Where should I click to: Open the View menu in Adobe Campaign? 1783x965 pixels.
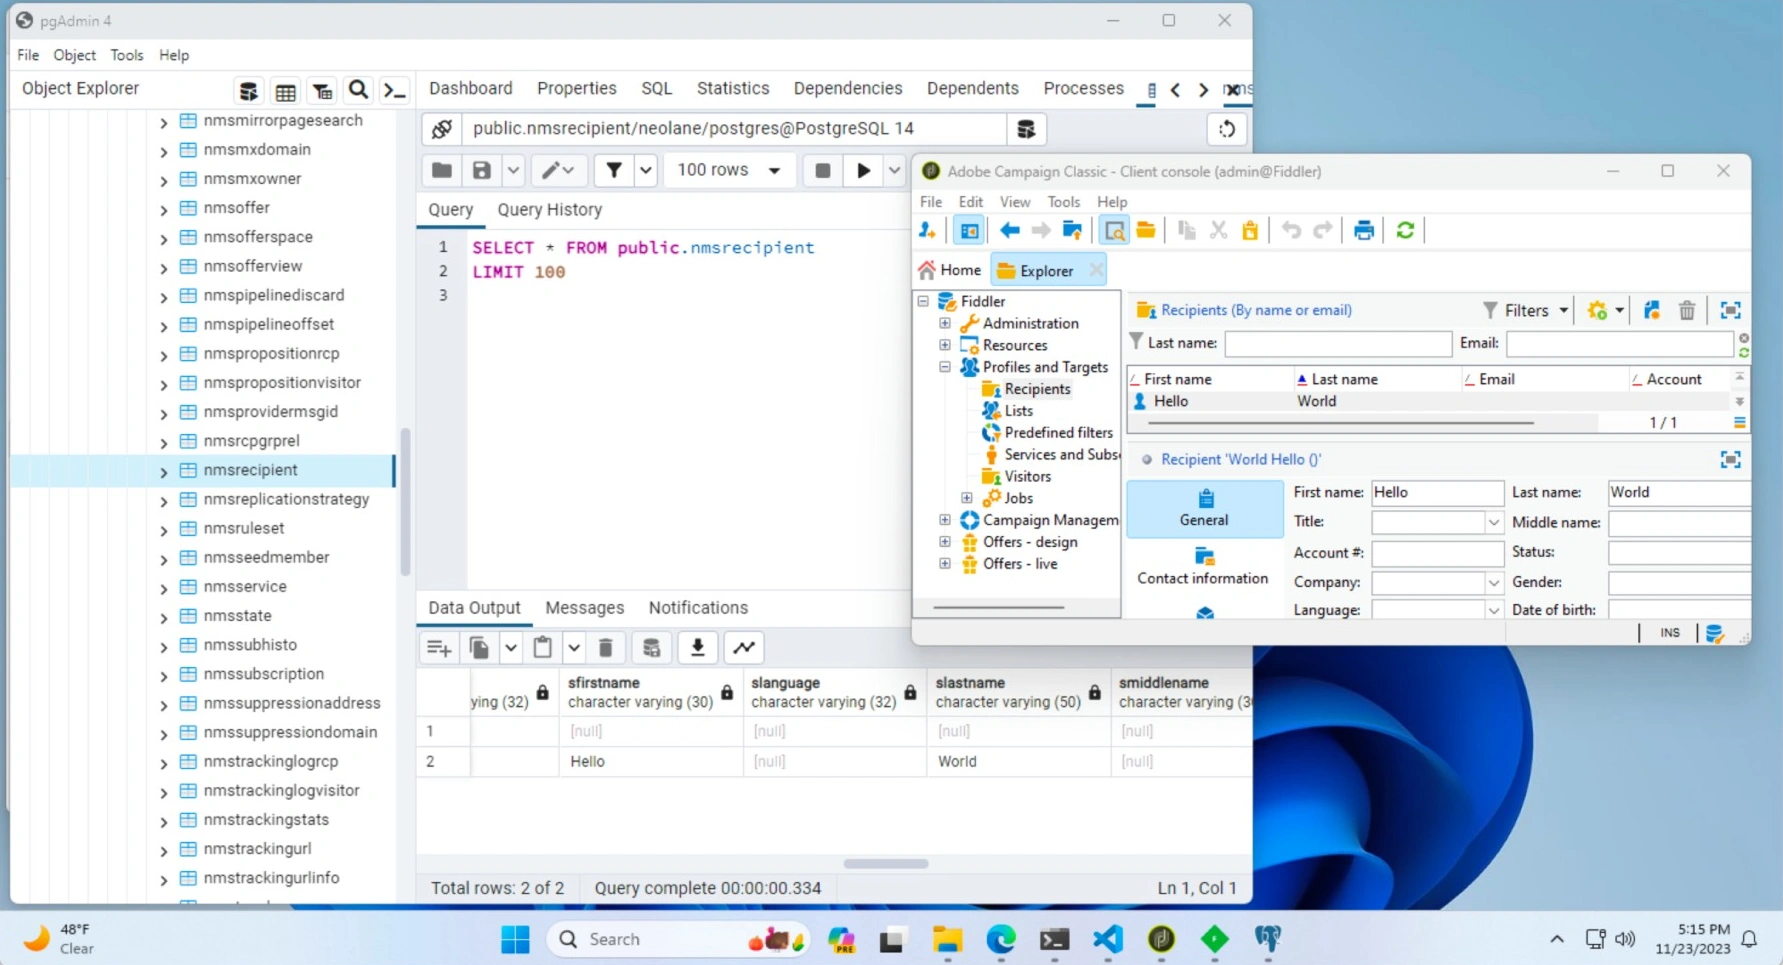coord(1015,202)
